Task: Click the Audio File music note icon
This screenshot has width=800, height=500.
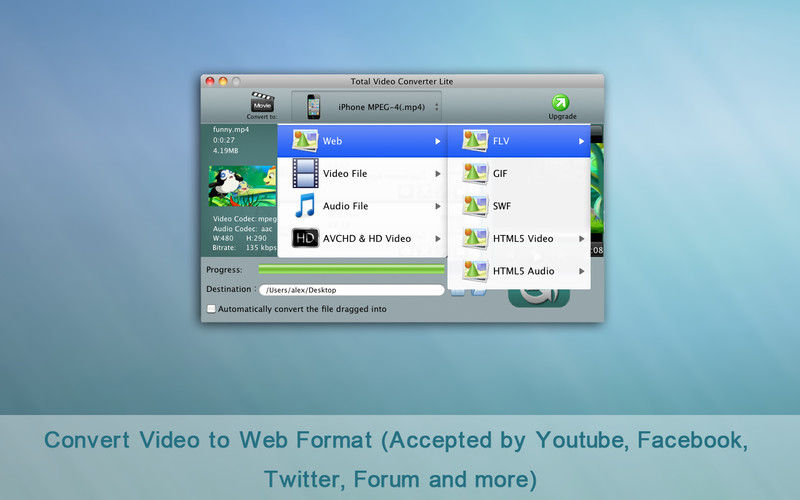Action: pos(305,206)
